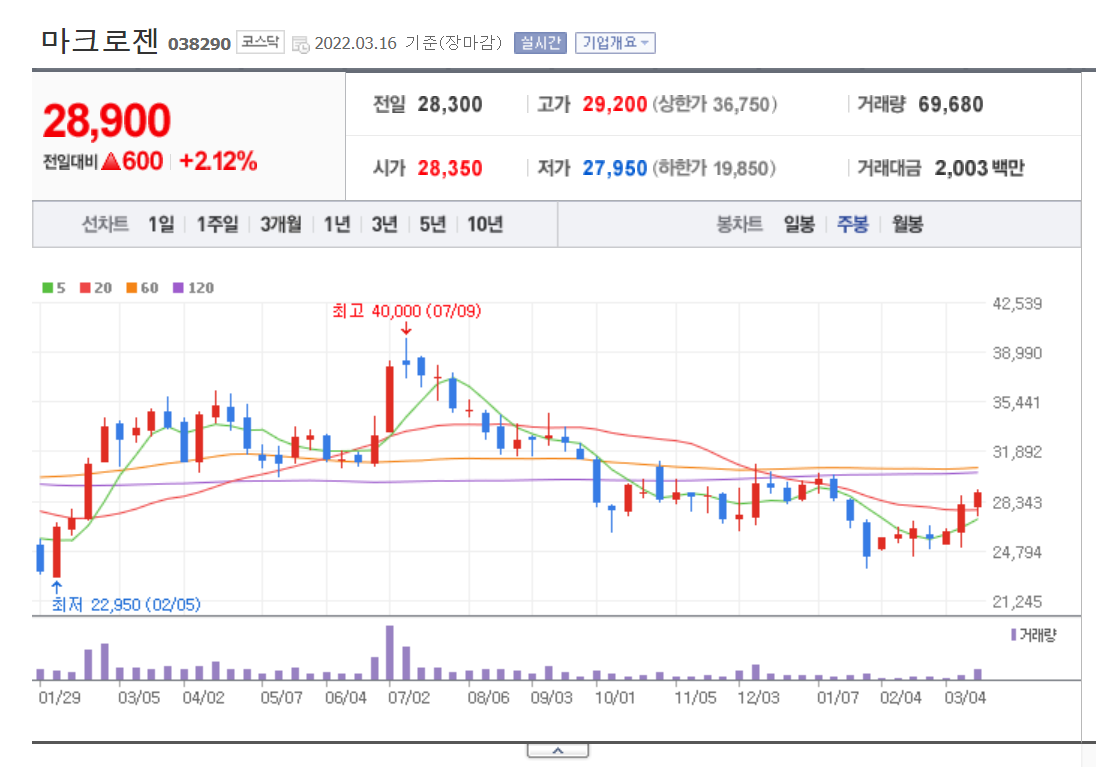
Task: Select the 1일 line chart period
Action: (161, 224)
